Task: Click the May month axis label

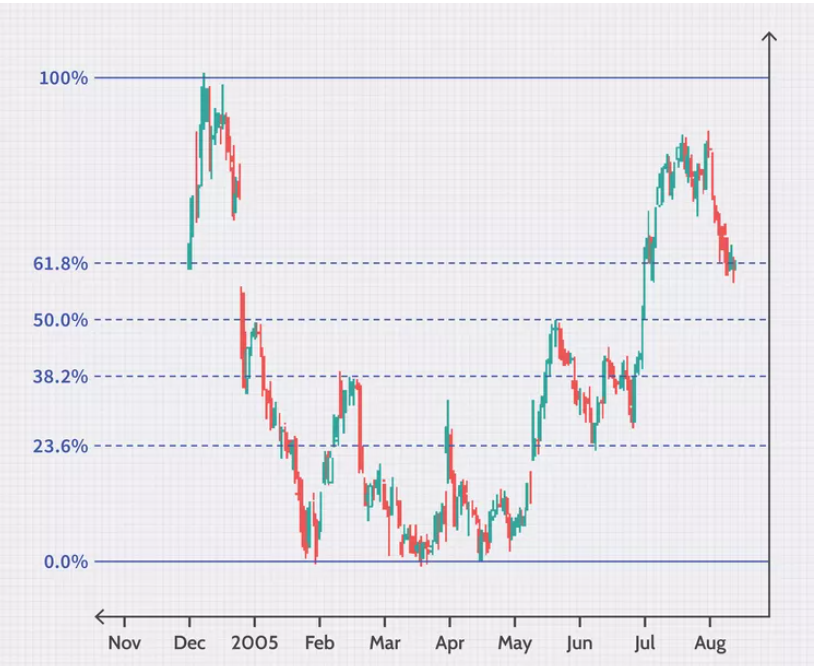Action: tap(515, 644)
